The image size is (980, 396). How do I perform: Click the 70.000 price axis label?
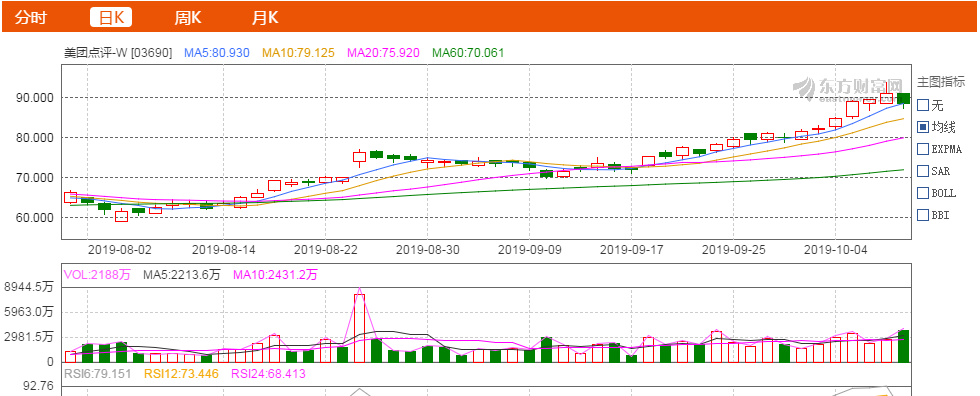pos(36,177)
